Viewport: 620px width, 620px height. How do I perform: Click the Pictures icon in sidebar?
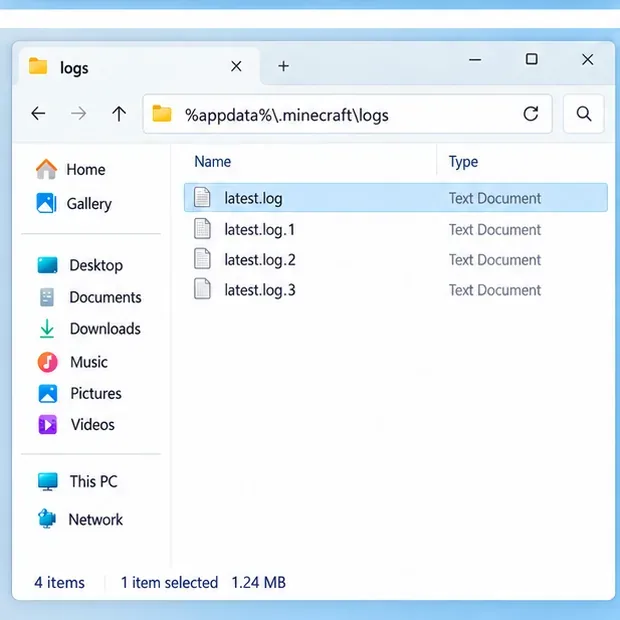pyautogui.click(x=48, y=394)
